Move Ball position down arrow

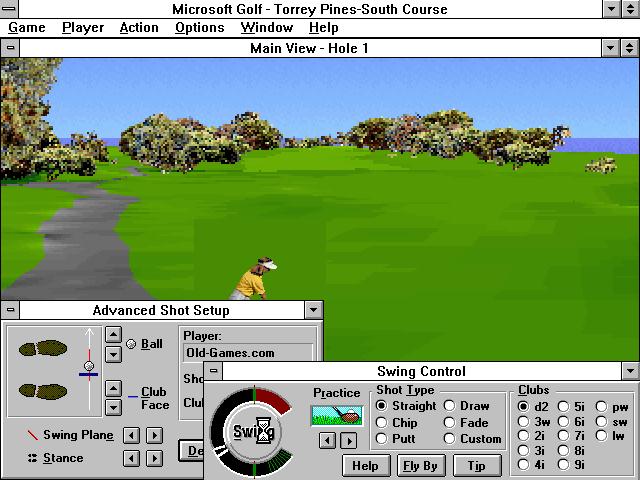click(x=113, y=355)
